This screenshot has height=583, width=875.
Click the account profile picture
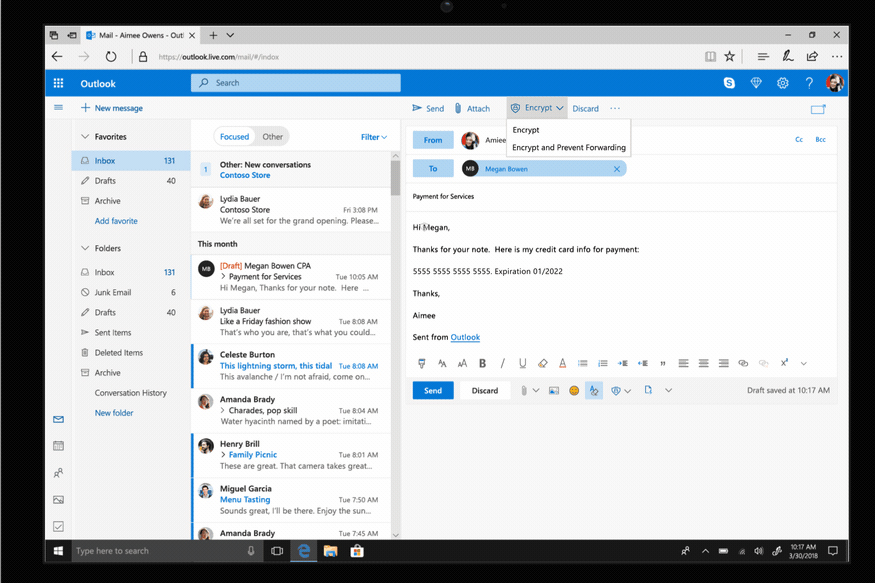(x=835, y=83)
